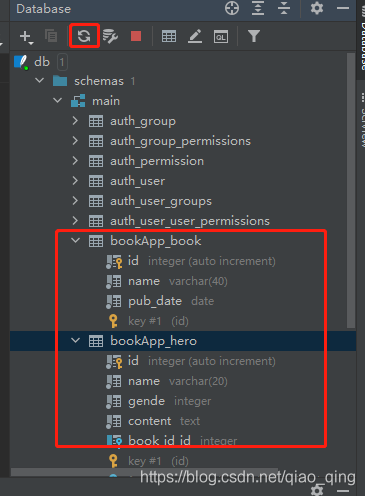
Task: Select the auth_user_user_permissions table name
Action: pyautogui.click(x=190, y=221)
